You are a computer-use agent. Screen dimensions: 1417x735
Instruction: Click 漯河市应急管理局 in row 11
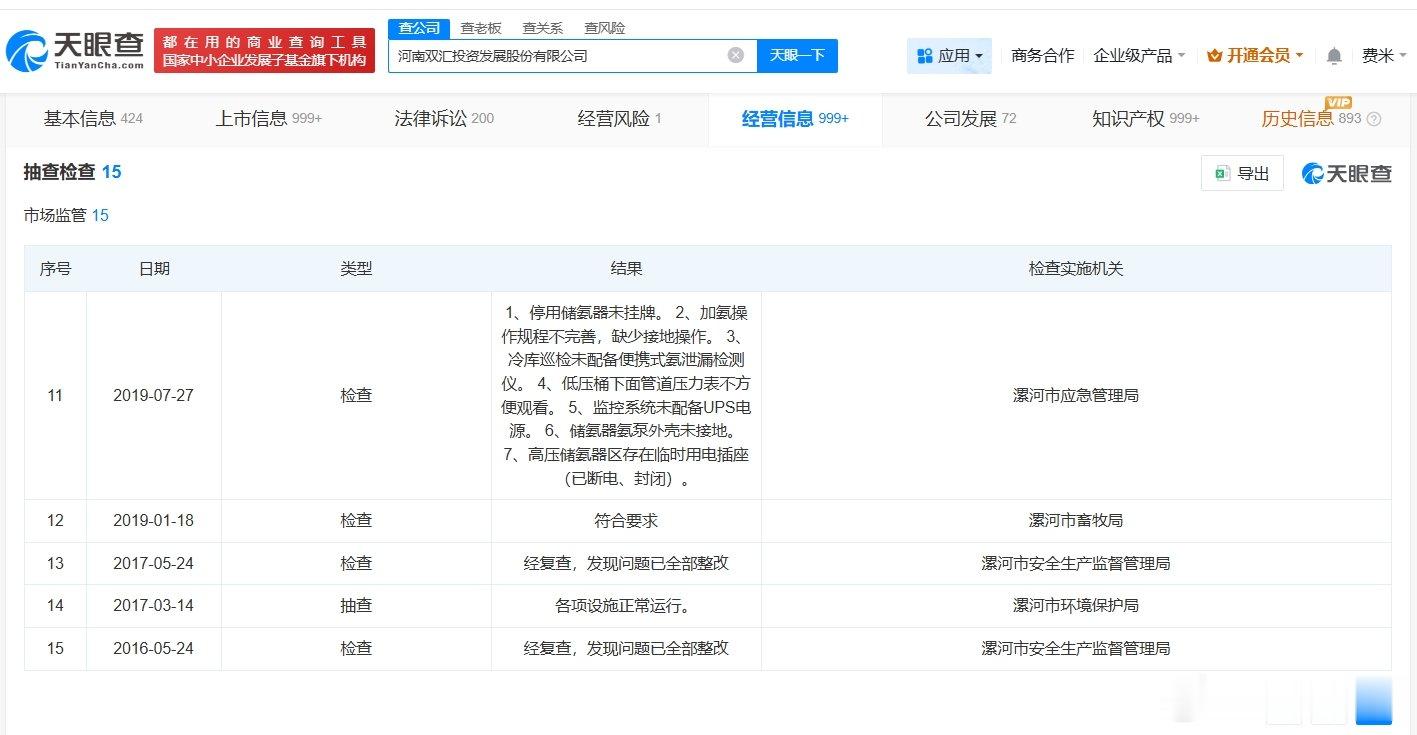1076,395
